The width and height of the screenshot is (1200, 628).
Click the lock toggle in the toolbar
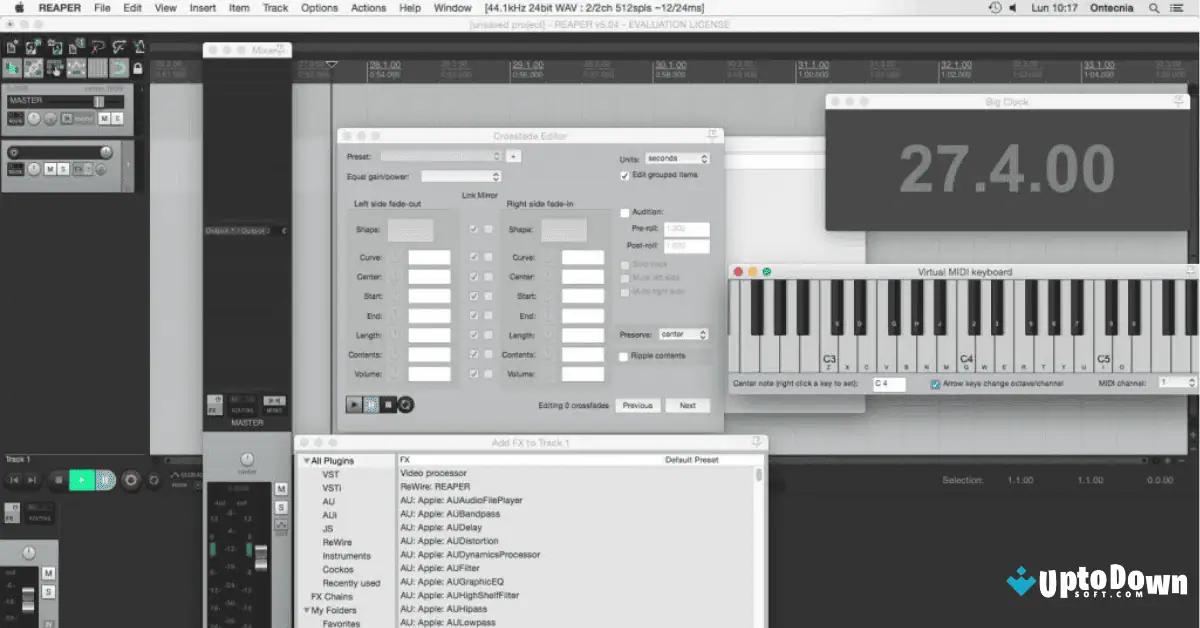(x=138, y=67)
